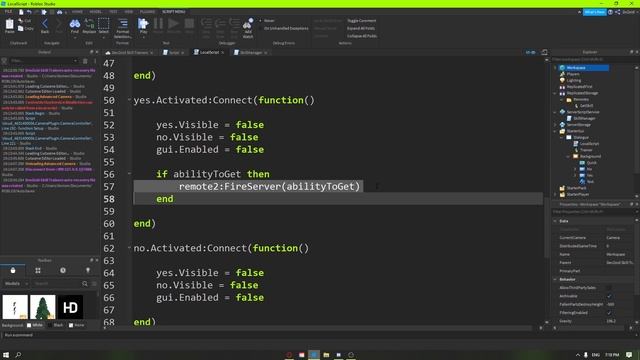
Task: Expand the ServerStorage tree node
Action: coord(555,124)
